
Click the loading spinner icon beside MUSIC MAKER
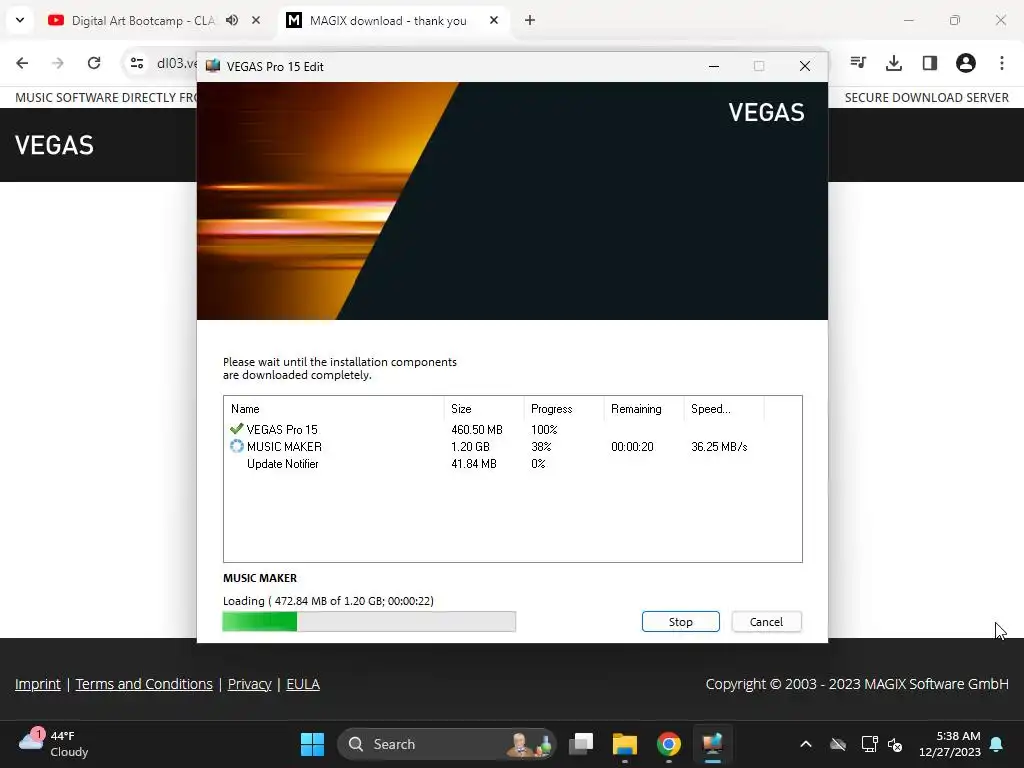236,447
